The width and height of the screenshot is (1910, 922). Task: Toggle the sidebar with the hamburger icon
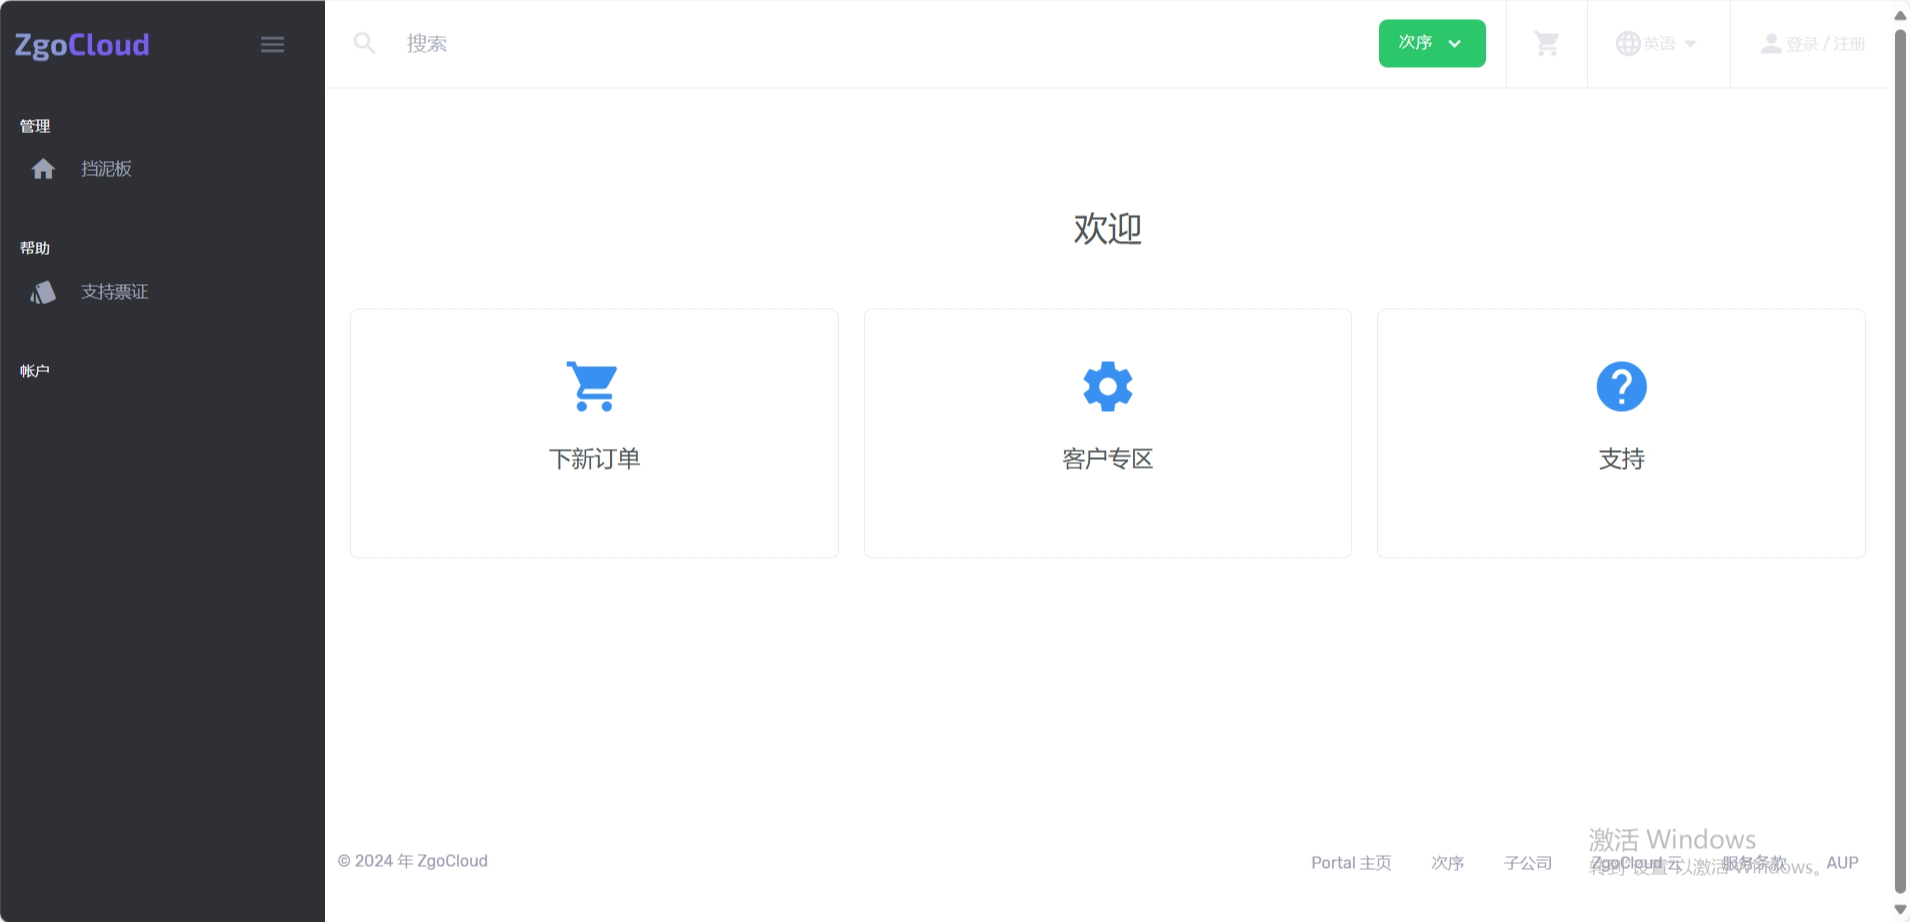click(x=272, y=43)
